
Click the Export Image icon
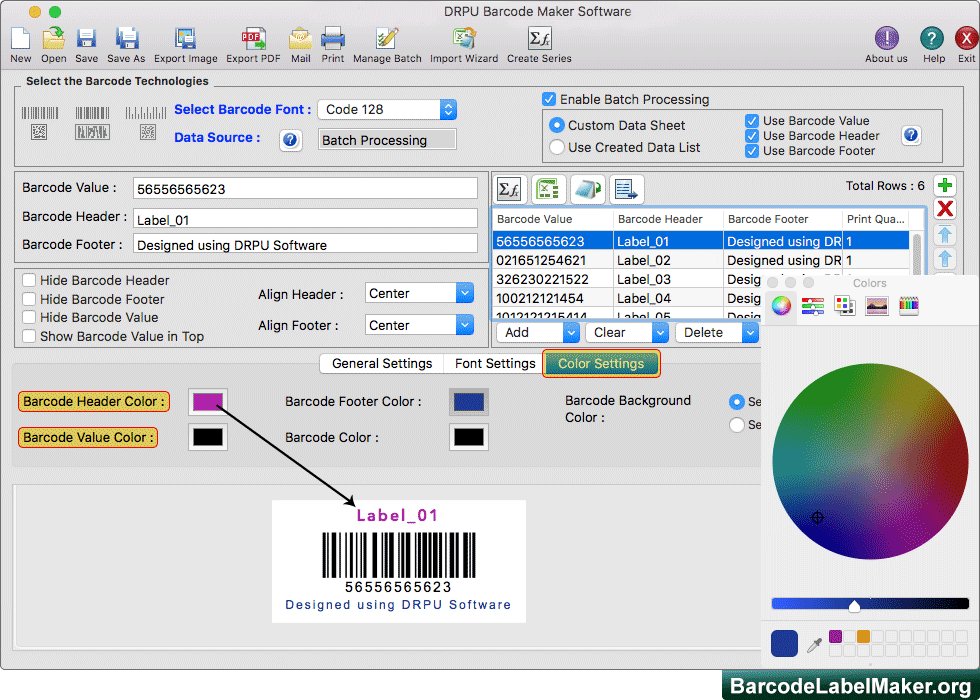tap(186, 39)
